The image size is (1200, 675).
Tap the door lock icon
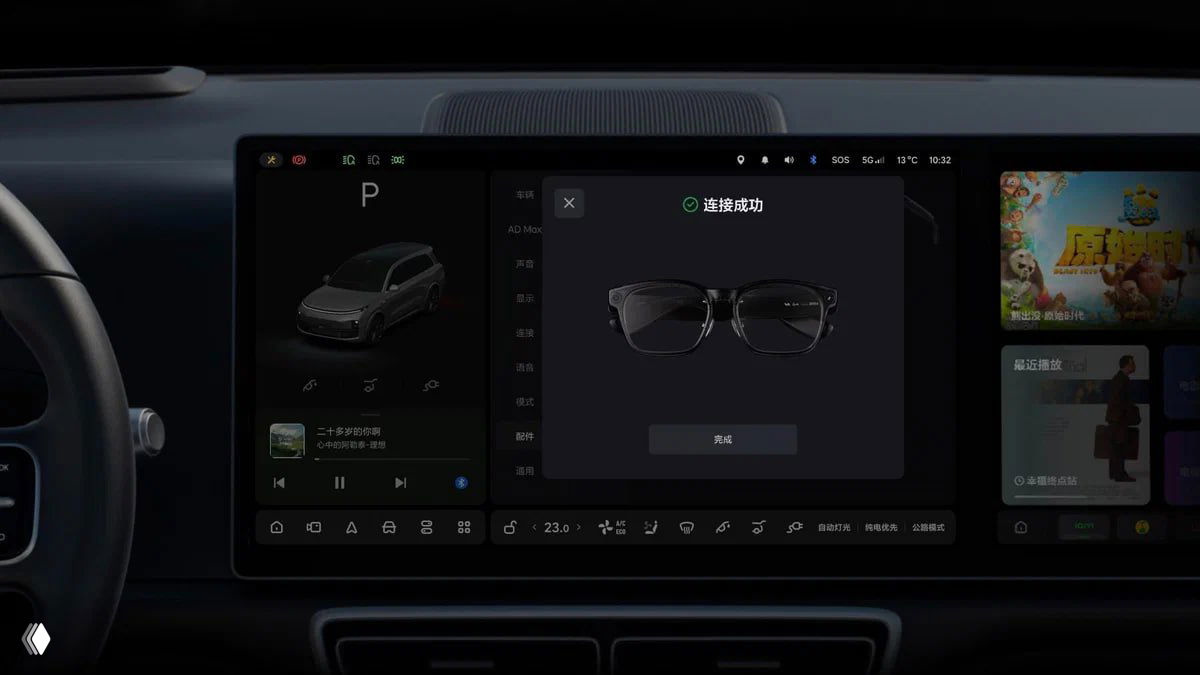510,527
